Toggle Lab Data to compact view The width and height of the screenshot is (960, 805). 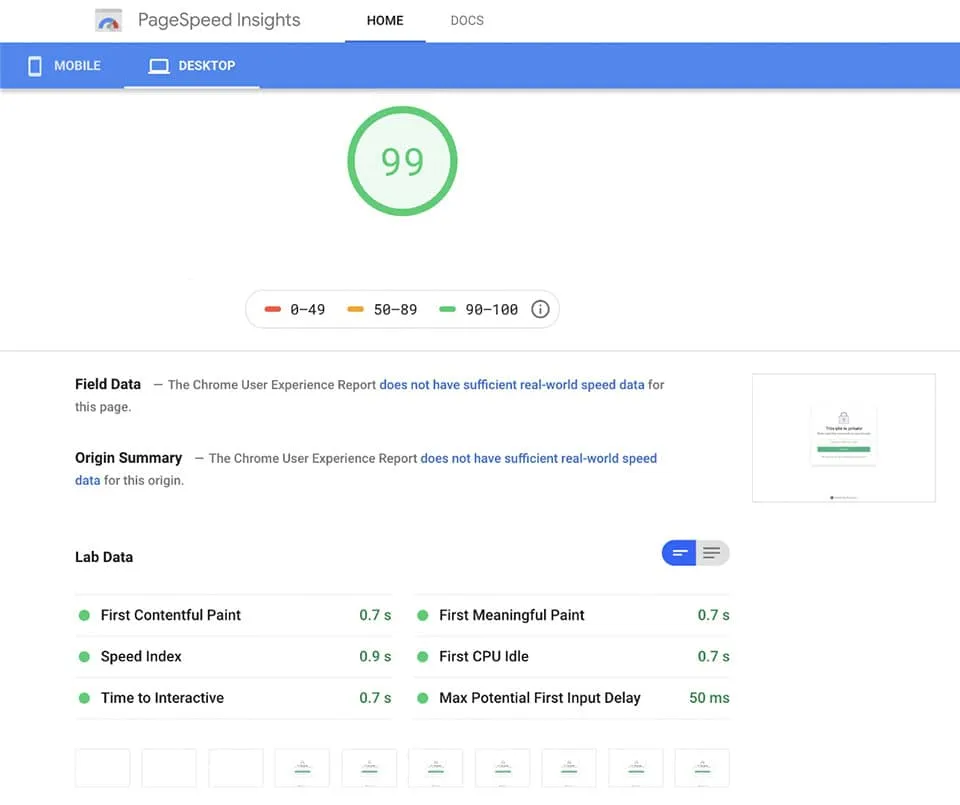click(679, 553)
